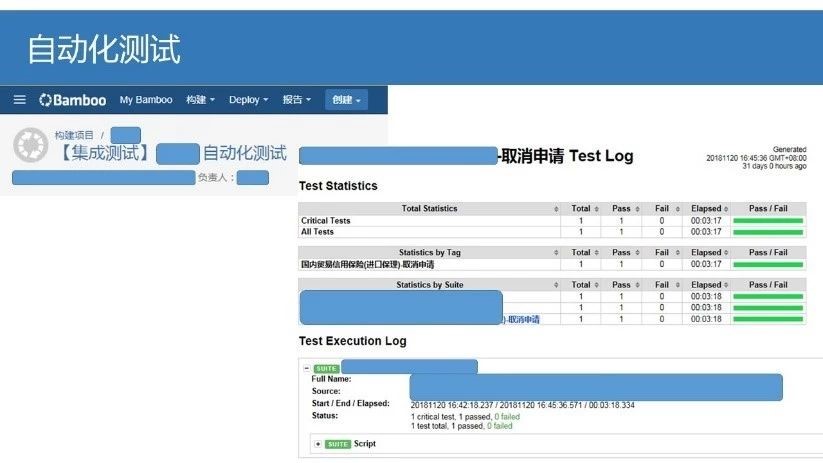Go to My Bamboo
Viewport: 823px width, 463px height.
146,100
